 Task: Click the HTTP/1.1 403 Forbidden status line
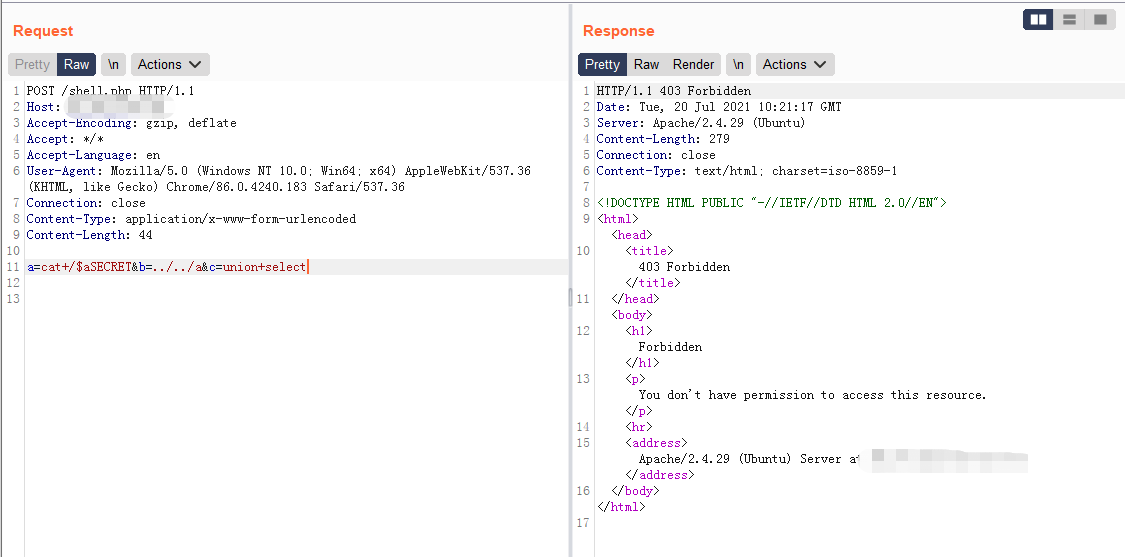[674, 91]
